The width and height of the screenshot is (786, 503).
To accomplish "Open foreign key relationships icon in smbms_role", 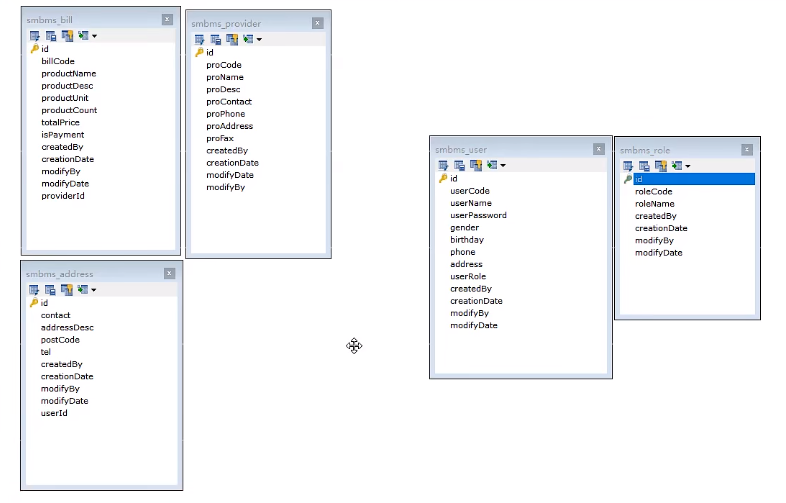I will pyautogui.click(x=661, y=165).
